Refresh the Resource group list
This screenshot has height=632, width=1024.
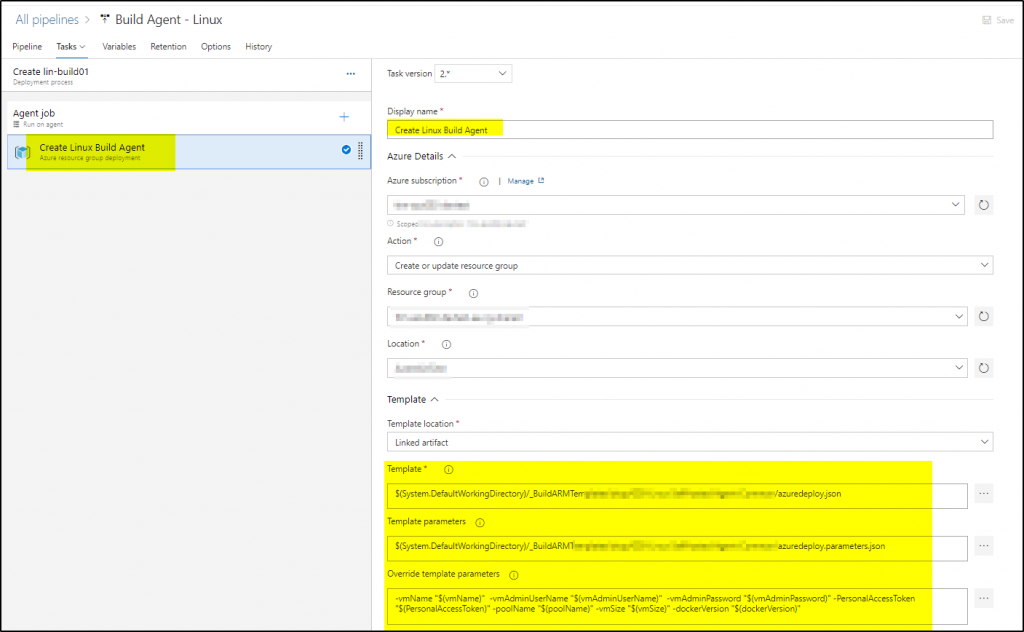tap(983, 316)
